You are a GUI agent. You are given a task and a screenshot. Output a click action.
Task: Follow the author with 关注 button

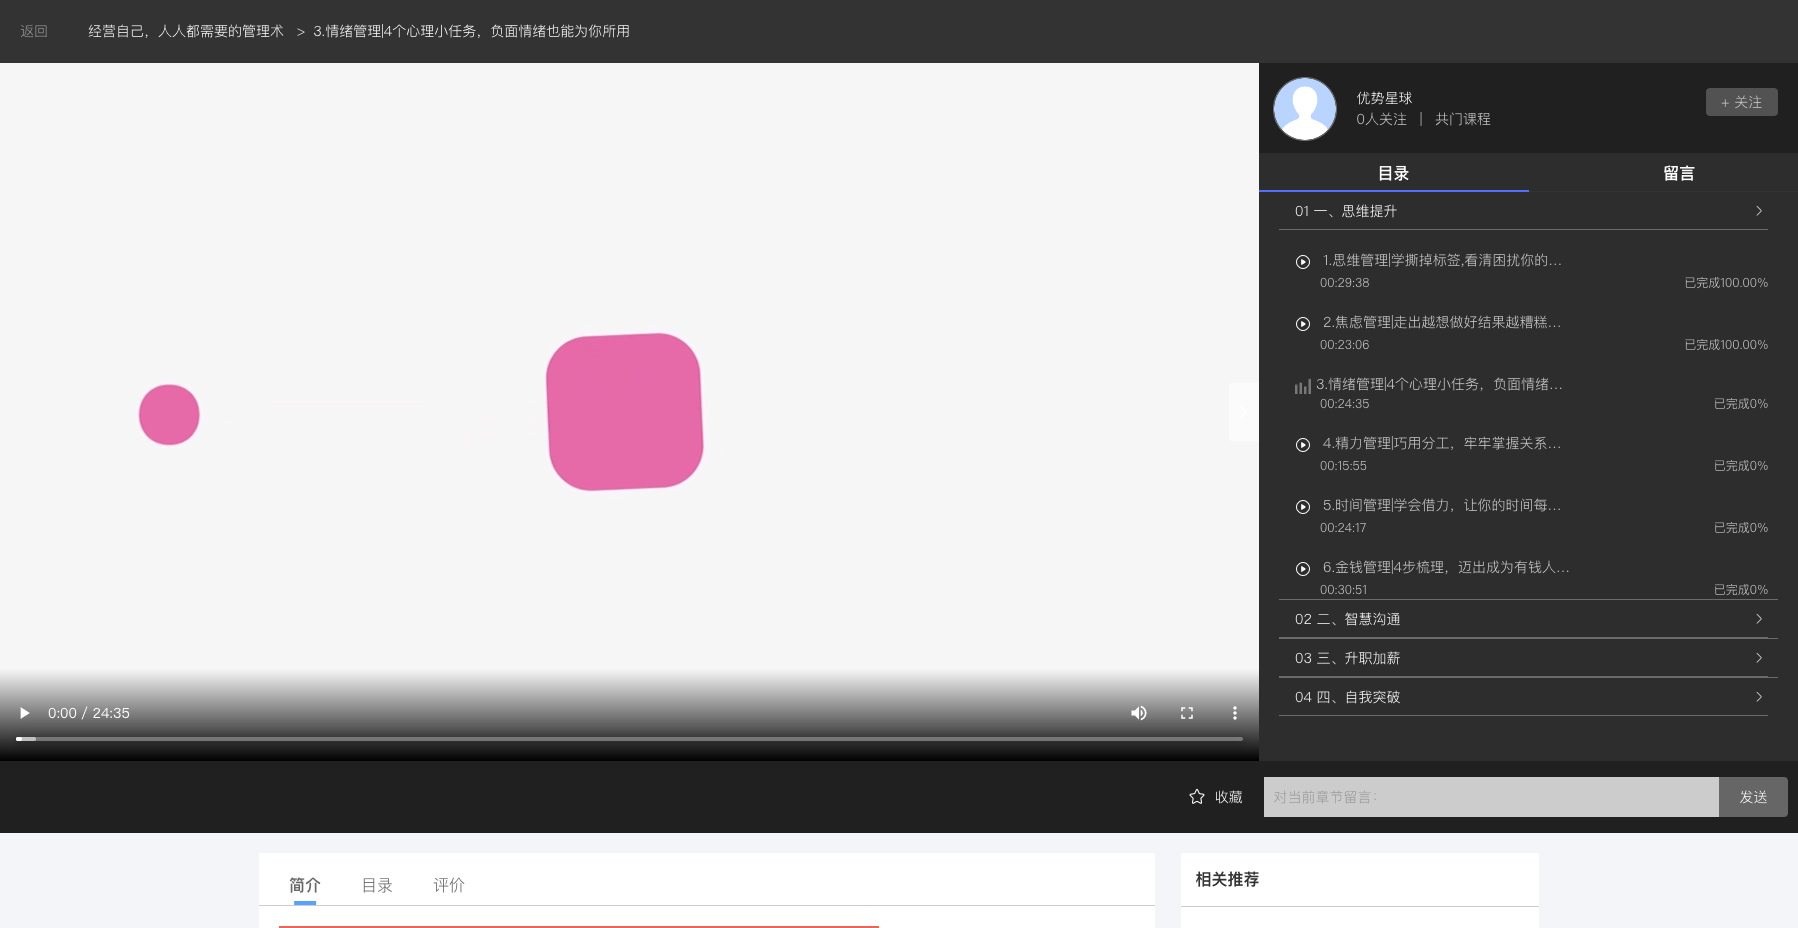coord(1741,102)
